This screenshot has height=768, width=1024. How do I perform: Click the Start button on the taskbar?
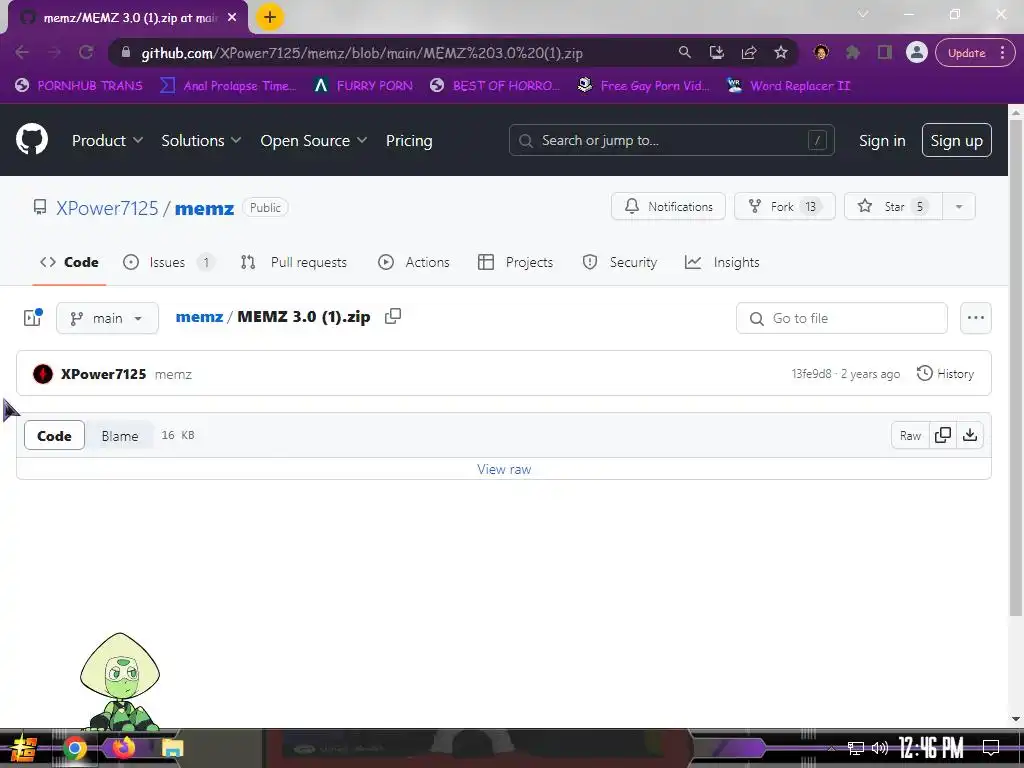tap(24, 748)
